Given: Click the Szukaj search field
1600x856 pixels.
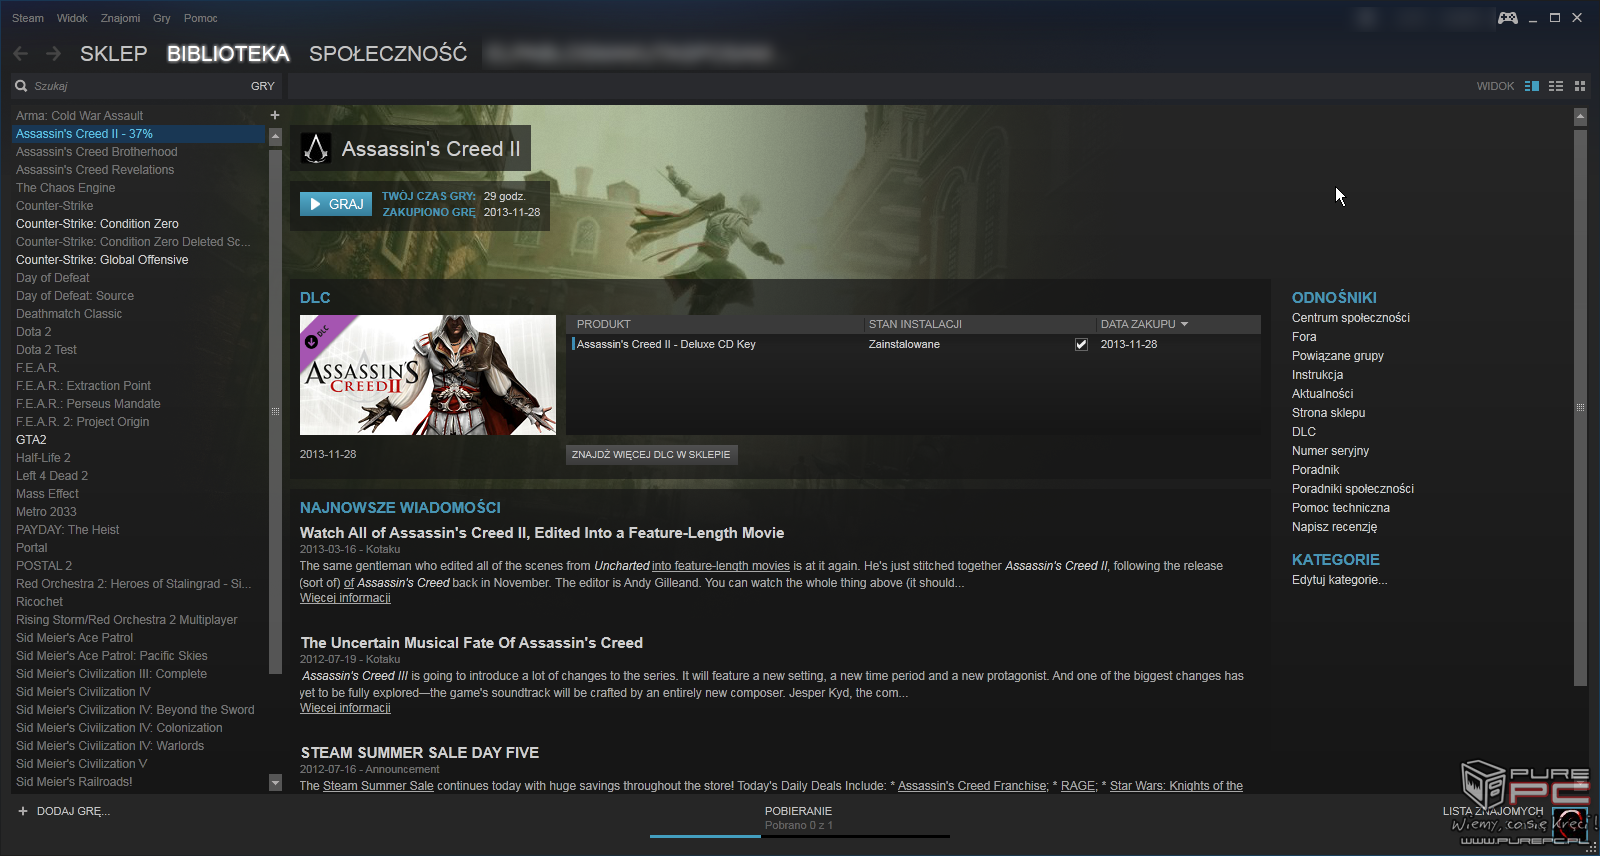Looking at the screenshot, I should point(135,86).
